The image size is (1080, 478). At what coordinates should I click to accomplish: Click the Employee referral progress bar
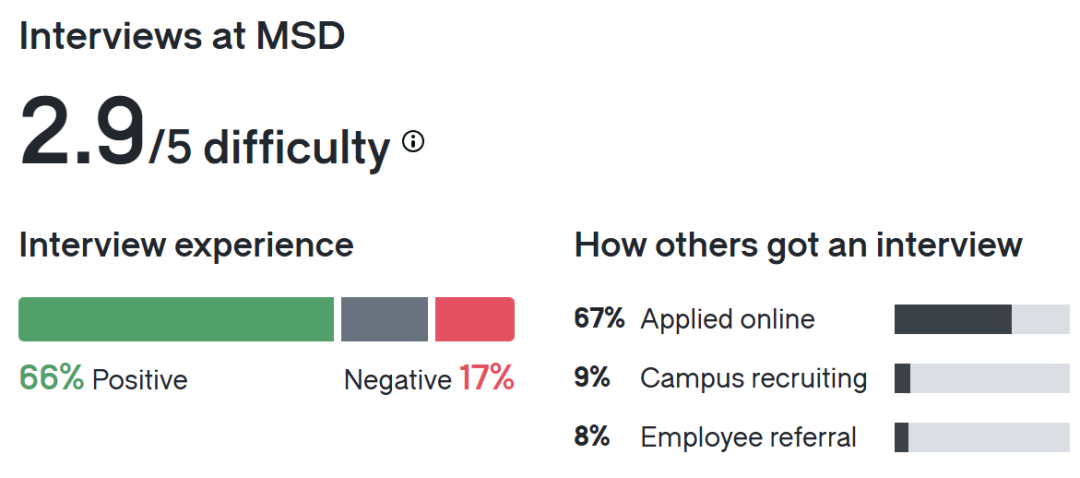click(981, 437)
